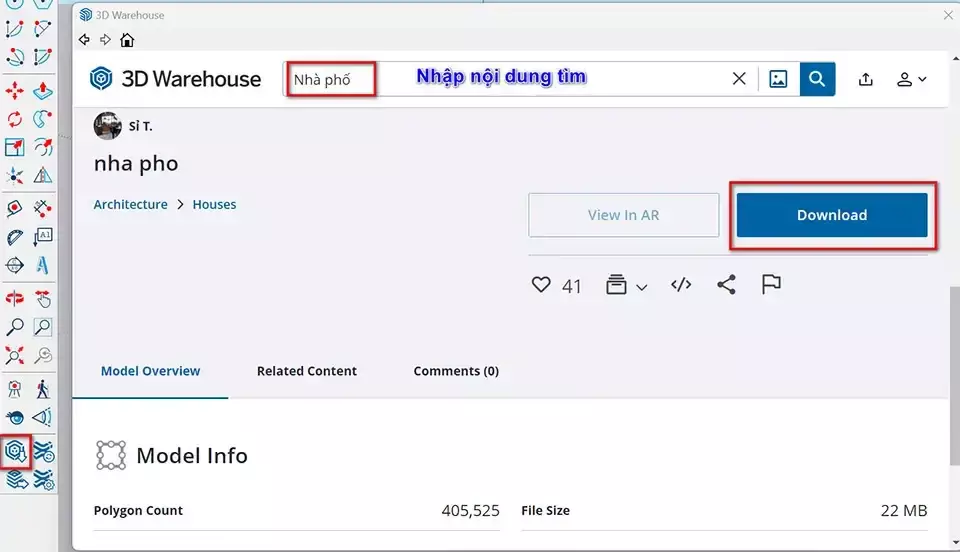Close the 3D Warehouse window
This screenshot has width=960, height=552.
[x=948, y=15]
